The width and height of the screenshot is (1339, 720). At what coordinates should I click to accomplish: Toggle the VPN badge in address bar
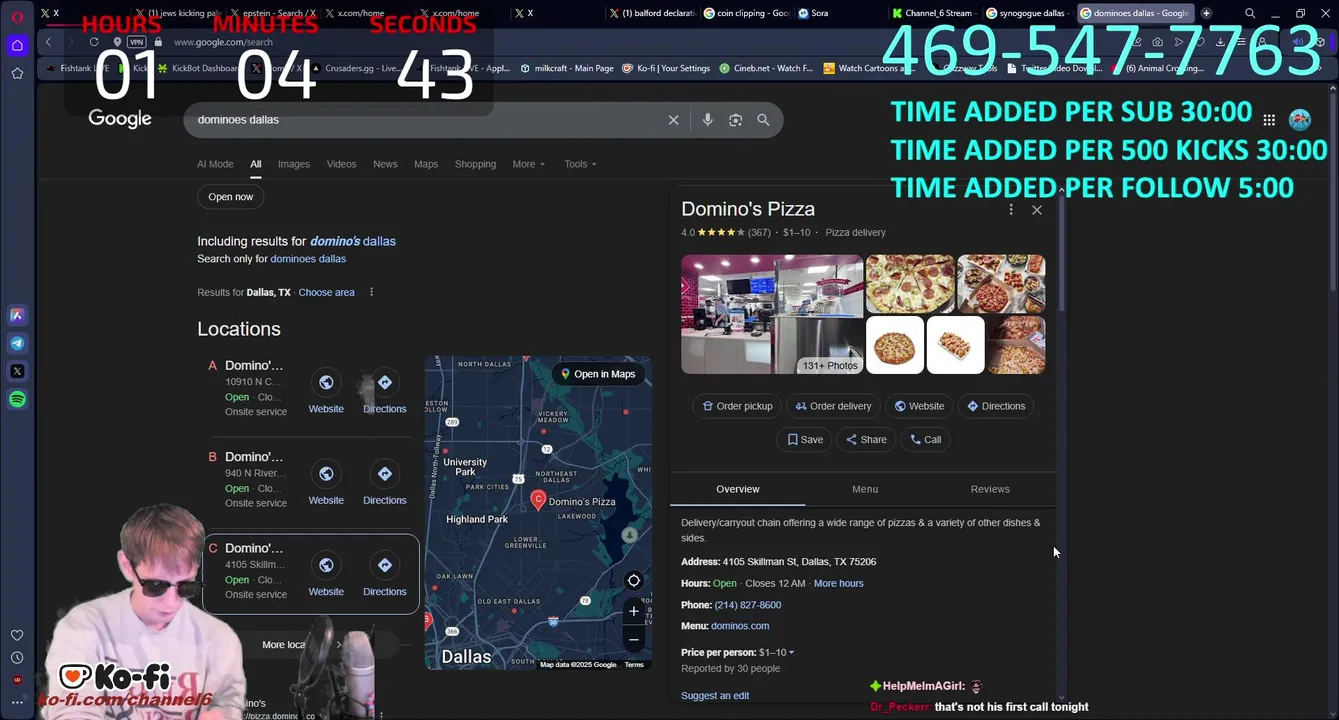[136, 42]
